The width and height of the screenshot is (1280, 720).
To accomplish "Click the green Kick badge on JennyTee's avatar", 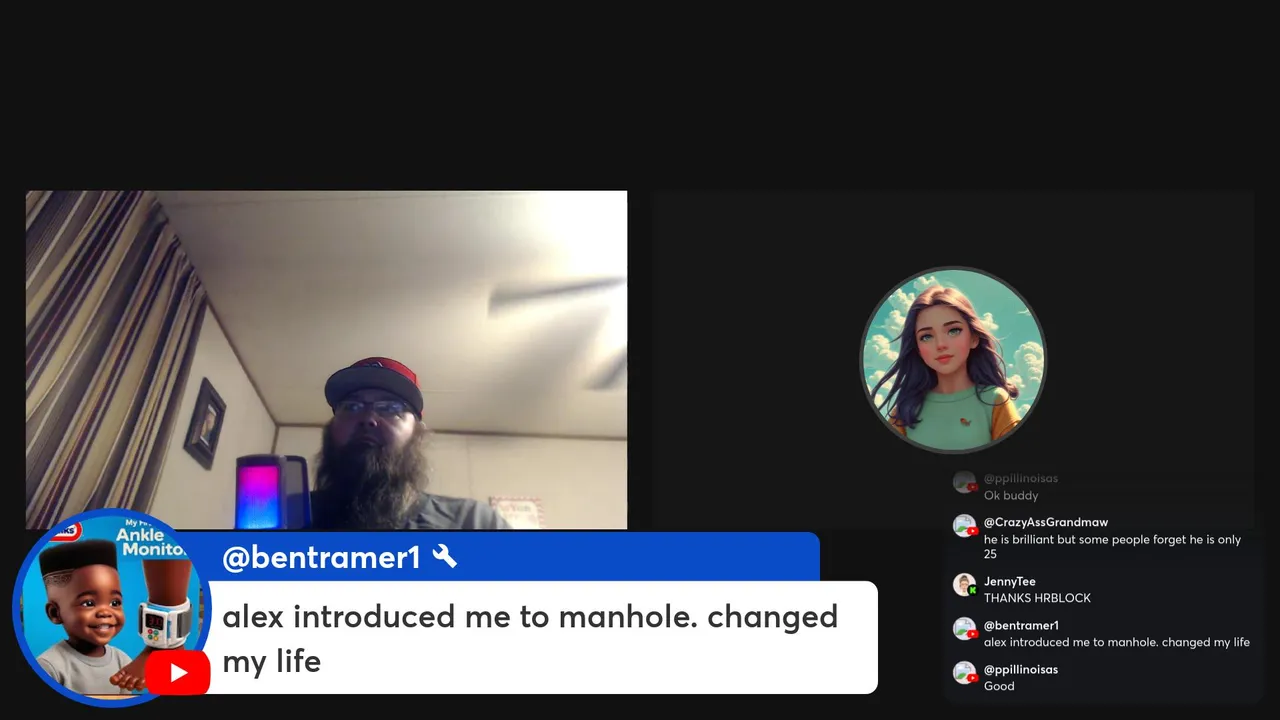I will point(972,591).
